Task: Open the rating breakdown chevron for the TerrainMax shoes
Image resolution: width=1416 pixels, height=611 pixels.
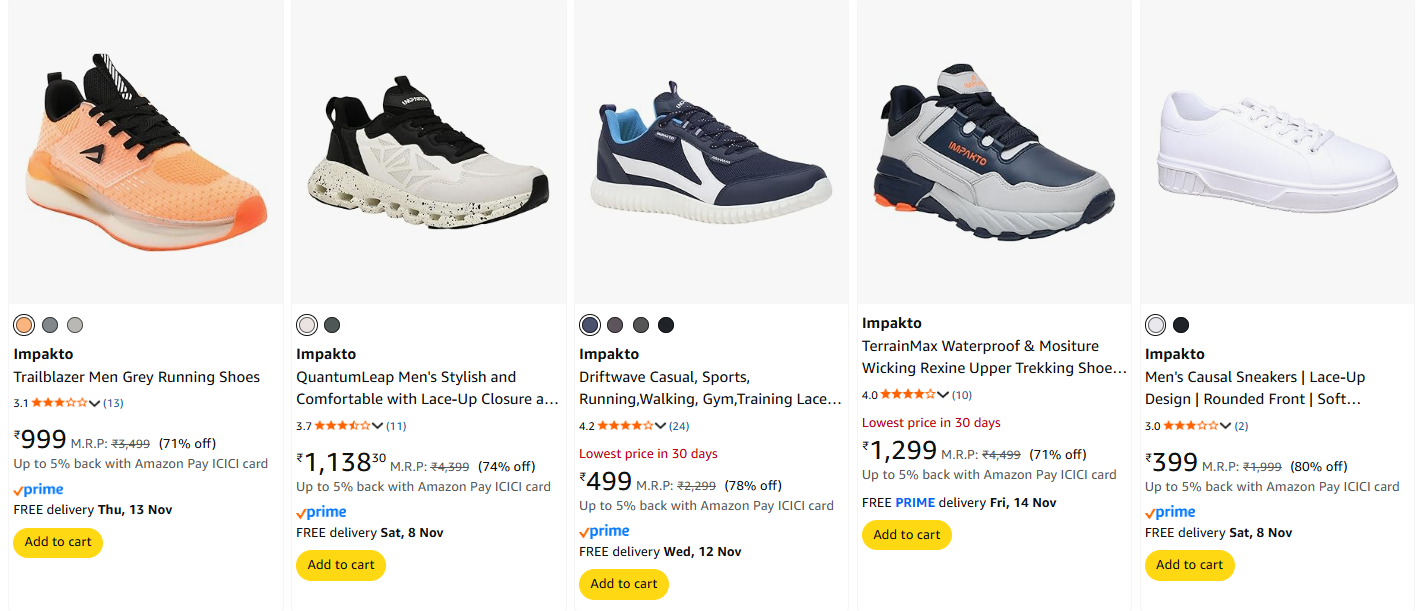Action: pos(943,396)
